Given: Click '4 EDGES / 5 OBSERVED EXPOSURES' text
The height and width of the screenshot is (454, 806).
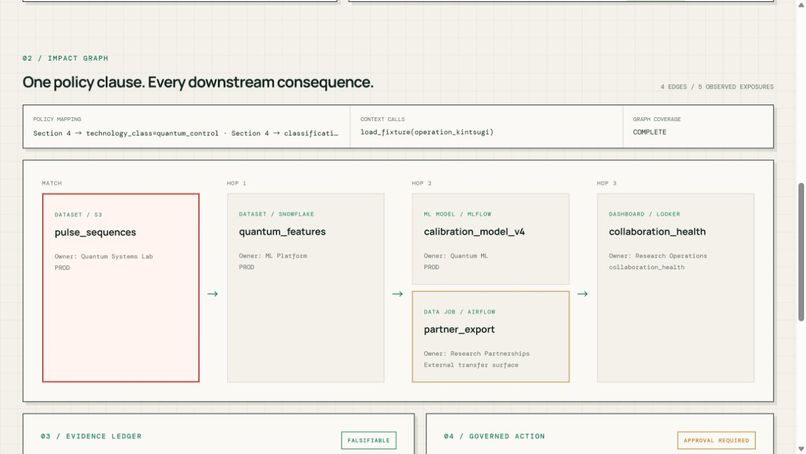Looking at the screenshot, I should click(717, 87).
